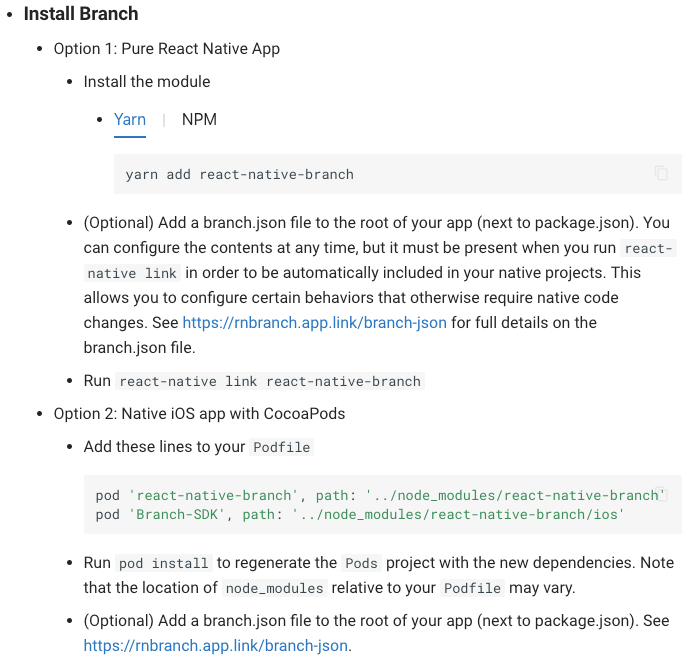
Task: Click the Install the module bullet text
Action: coord(147,82)
